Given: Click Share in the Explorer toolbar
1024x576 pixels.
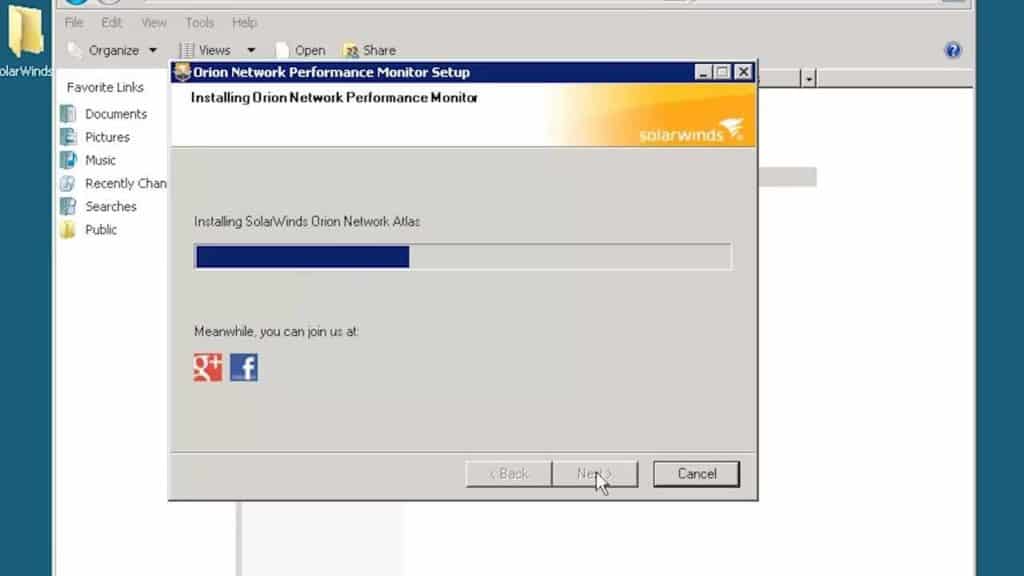Looking at the screenshot, I should click(379, 50).
